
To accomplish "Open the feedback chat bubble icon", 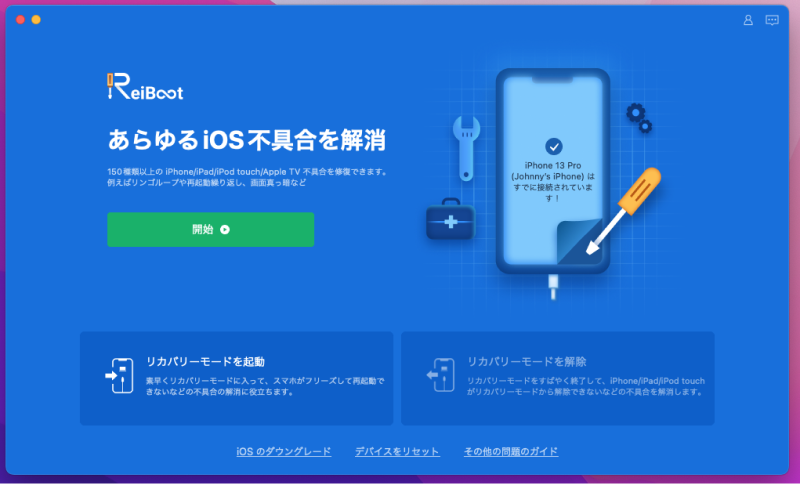I will click(772, 20).
